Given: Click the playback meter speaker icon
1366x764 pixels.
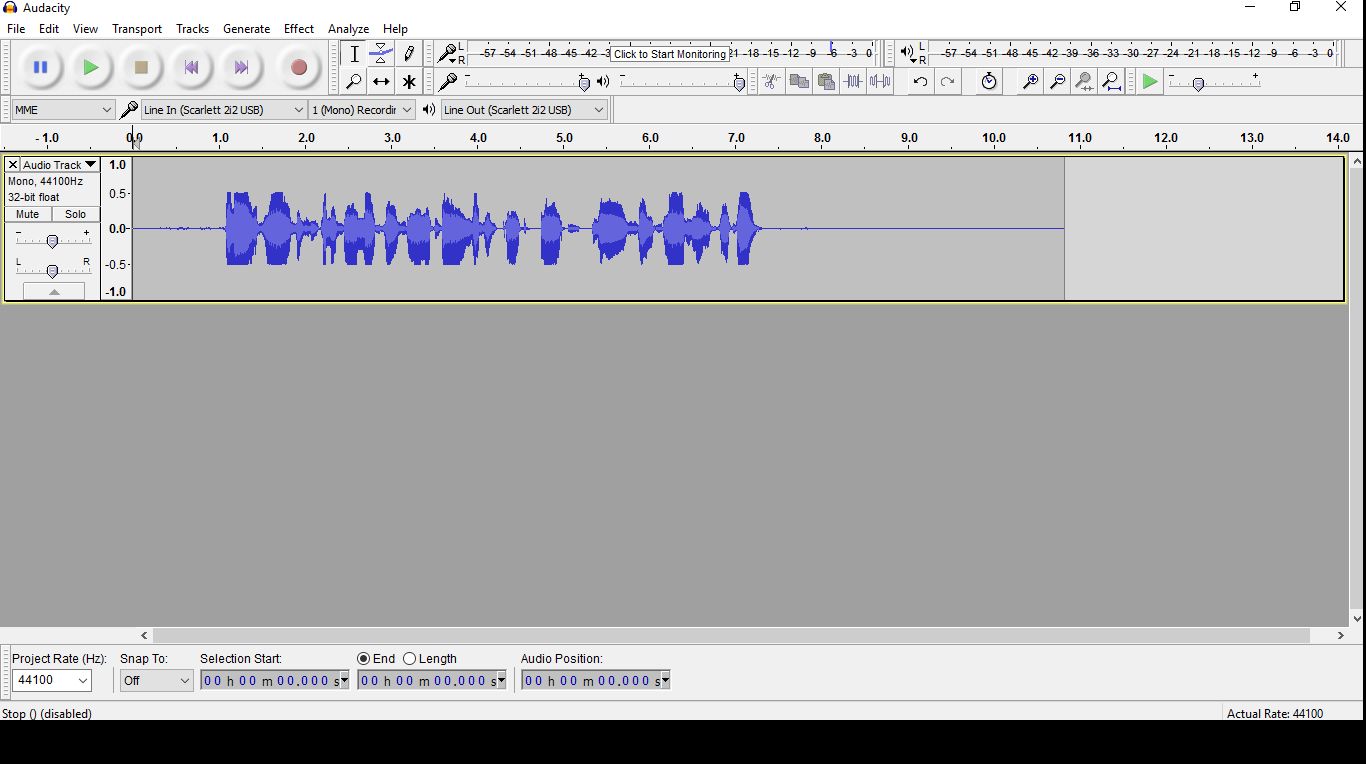Looking at the screenshot, I should (x=907, y=53).
